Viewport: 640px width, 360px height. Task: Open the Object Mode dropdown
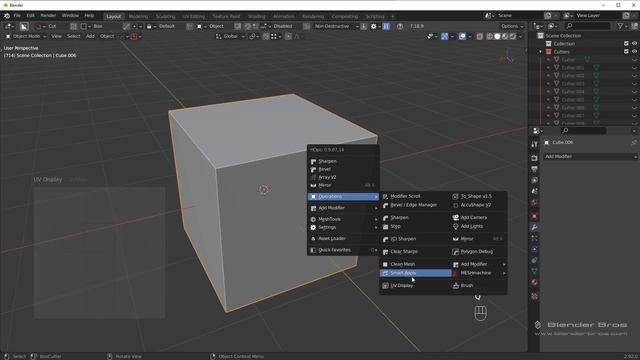point(25,36)
